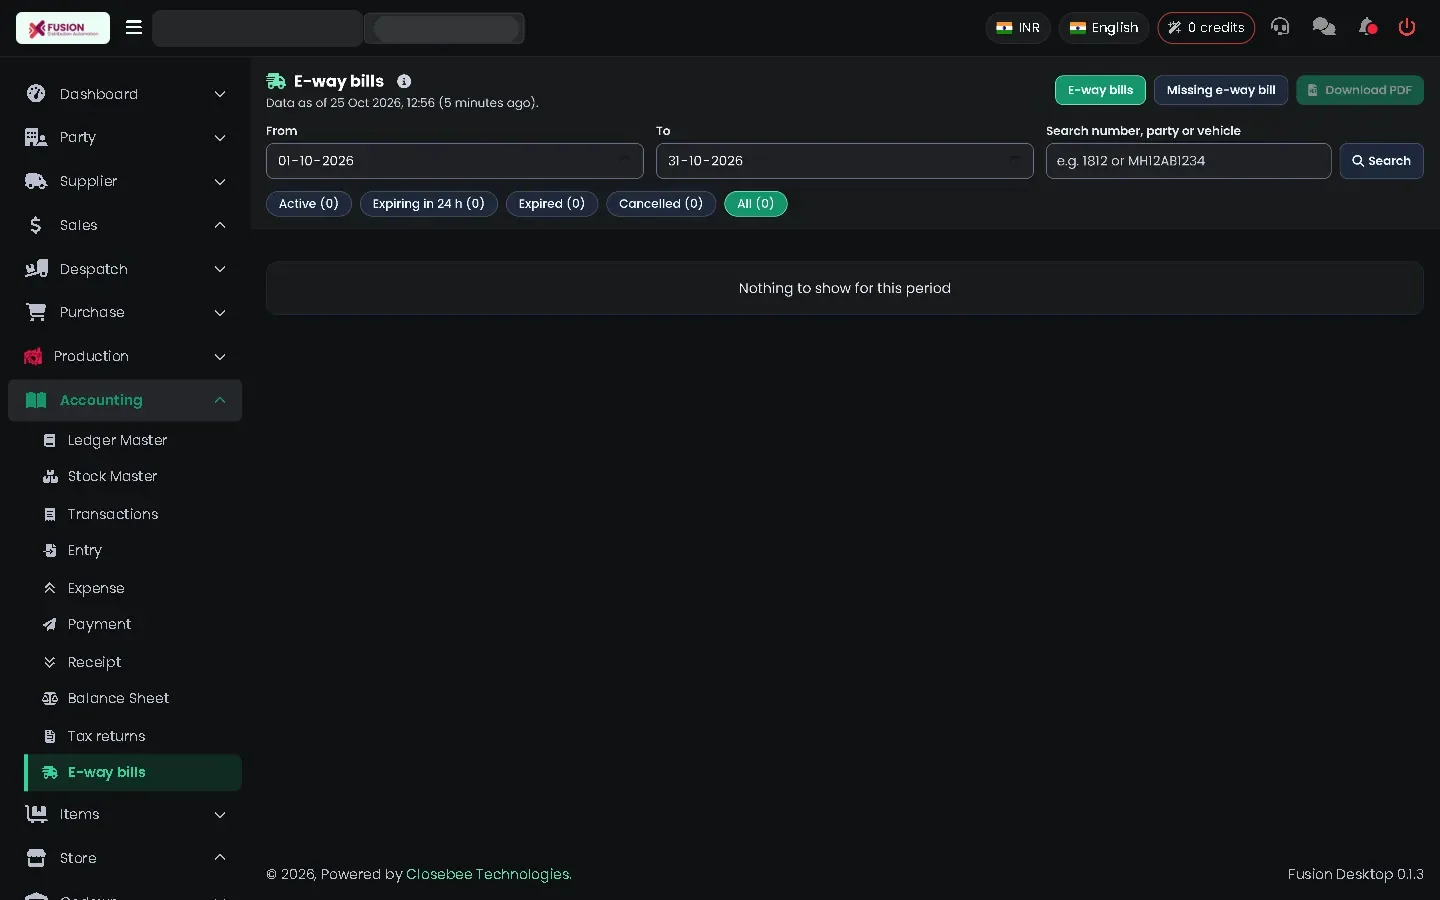Screen dimensions: 1440x900
Task: Expand the Party menu
Action: [125, 137]
